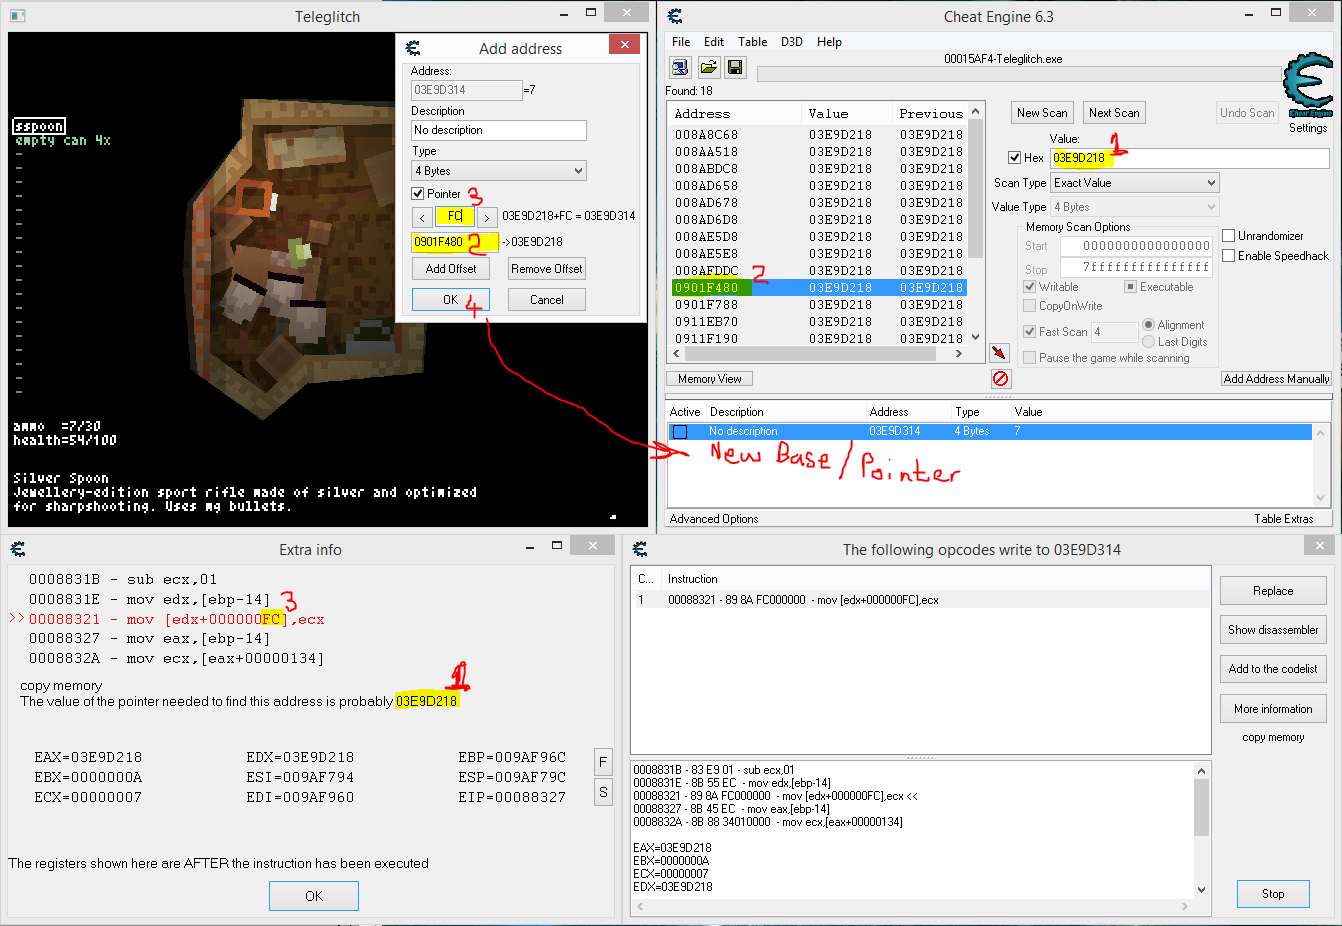This screenshot has width=1342, height=926.
Task: Click the open cheat table folder icon
Action: coord(708,66)
